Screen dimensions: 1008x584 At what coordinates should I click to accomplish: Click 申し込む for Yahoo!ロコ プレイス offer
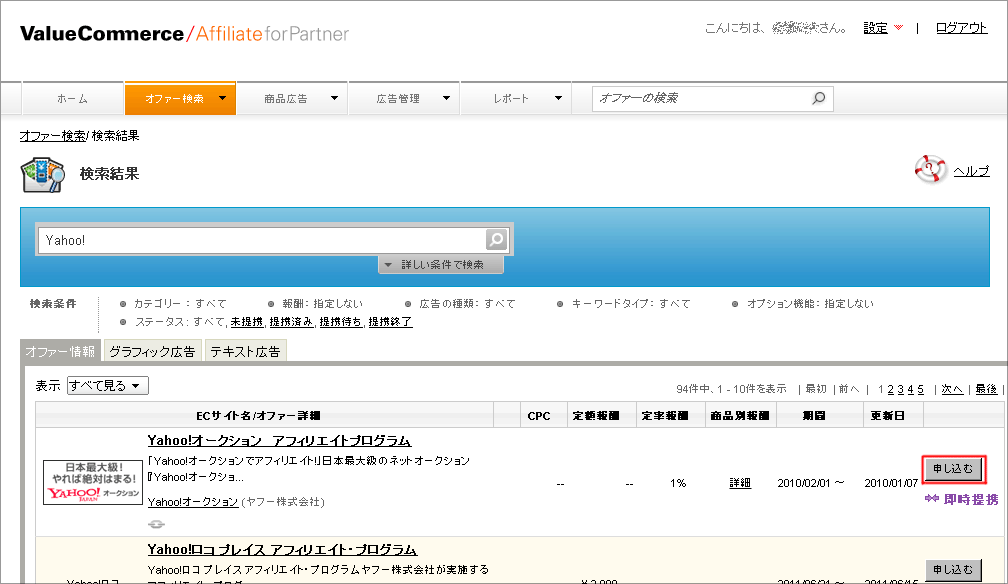click(953, 570)
